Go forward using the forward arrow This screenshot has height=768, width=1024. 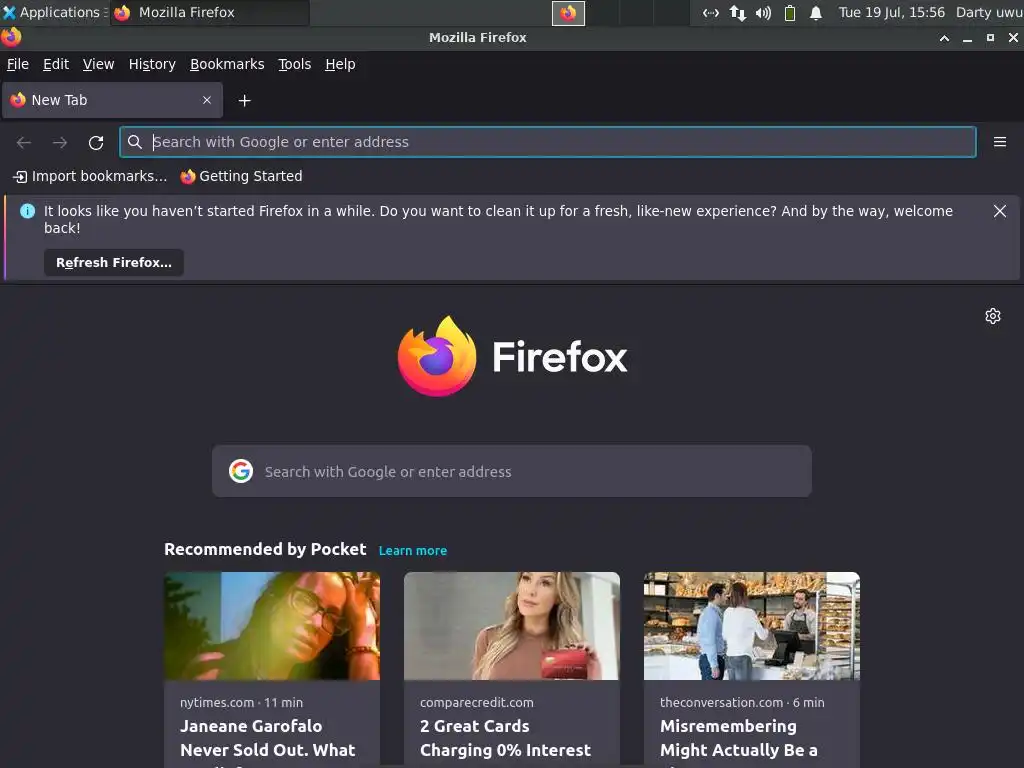click(x=59, y=142)
